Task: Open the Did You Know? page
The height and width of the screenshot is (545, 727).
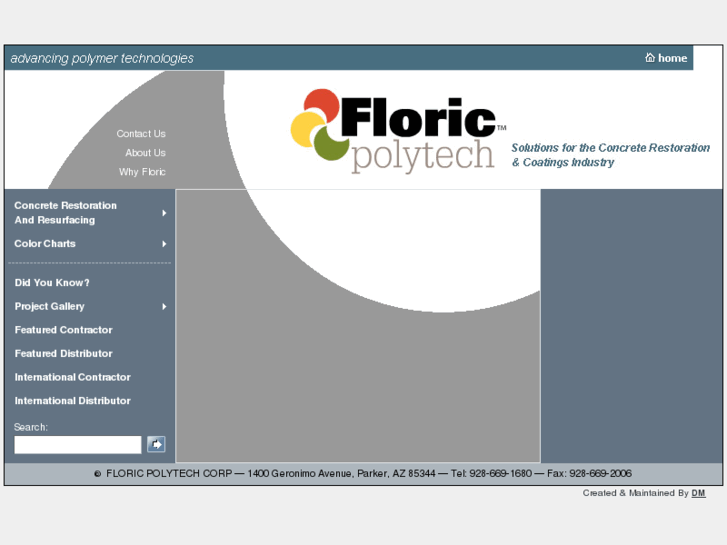Action: point(52,282)
